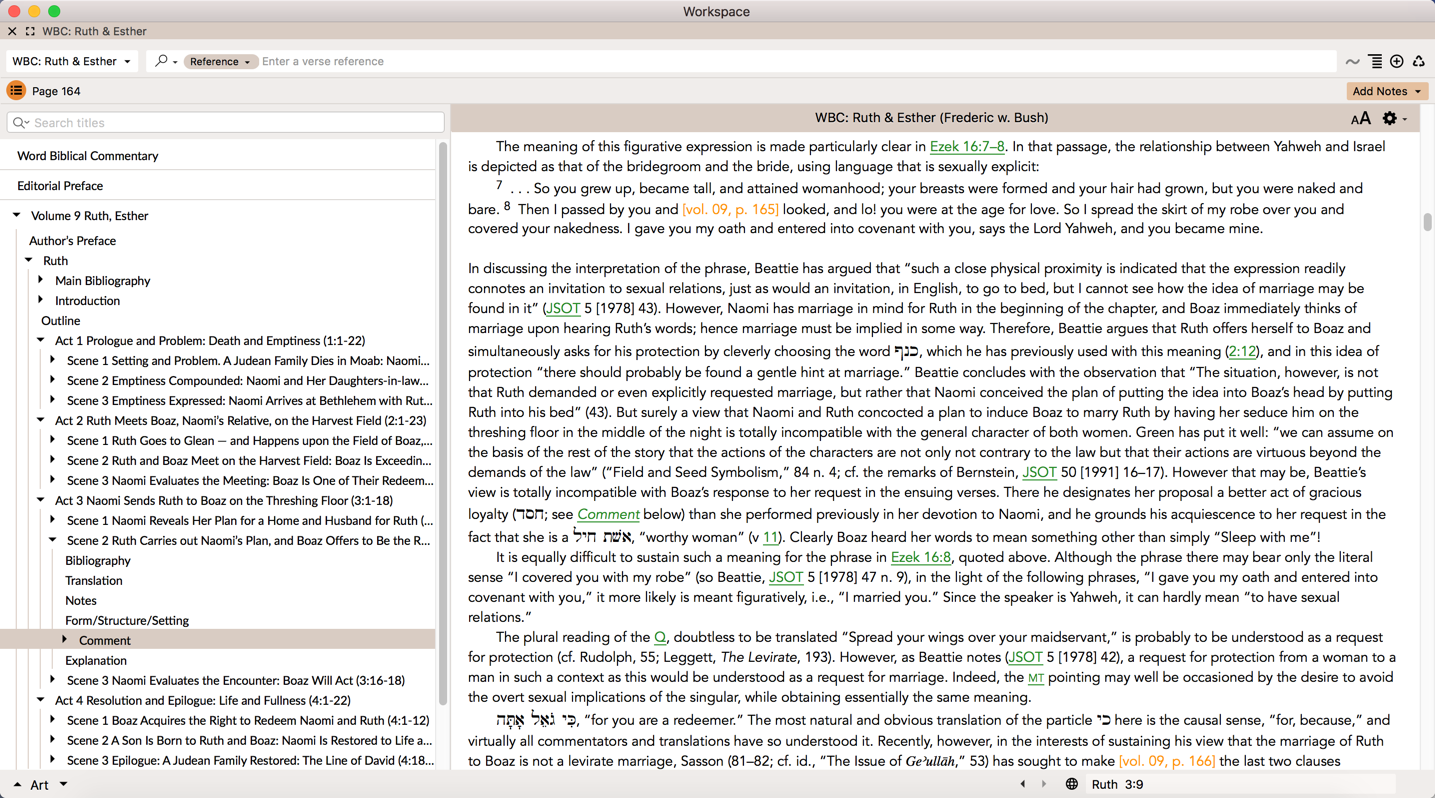Screen dimensions: 1435x798
Task: Expand the Introduction node
Action: [x=41, y=300]
